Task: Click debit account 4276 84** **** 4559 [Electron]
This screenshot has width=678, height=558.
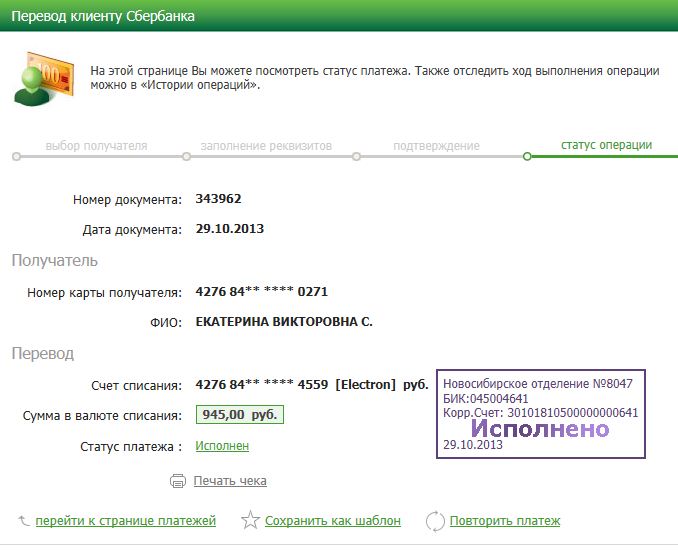Action: 296,385
